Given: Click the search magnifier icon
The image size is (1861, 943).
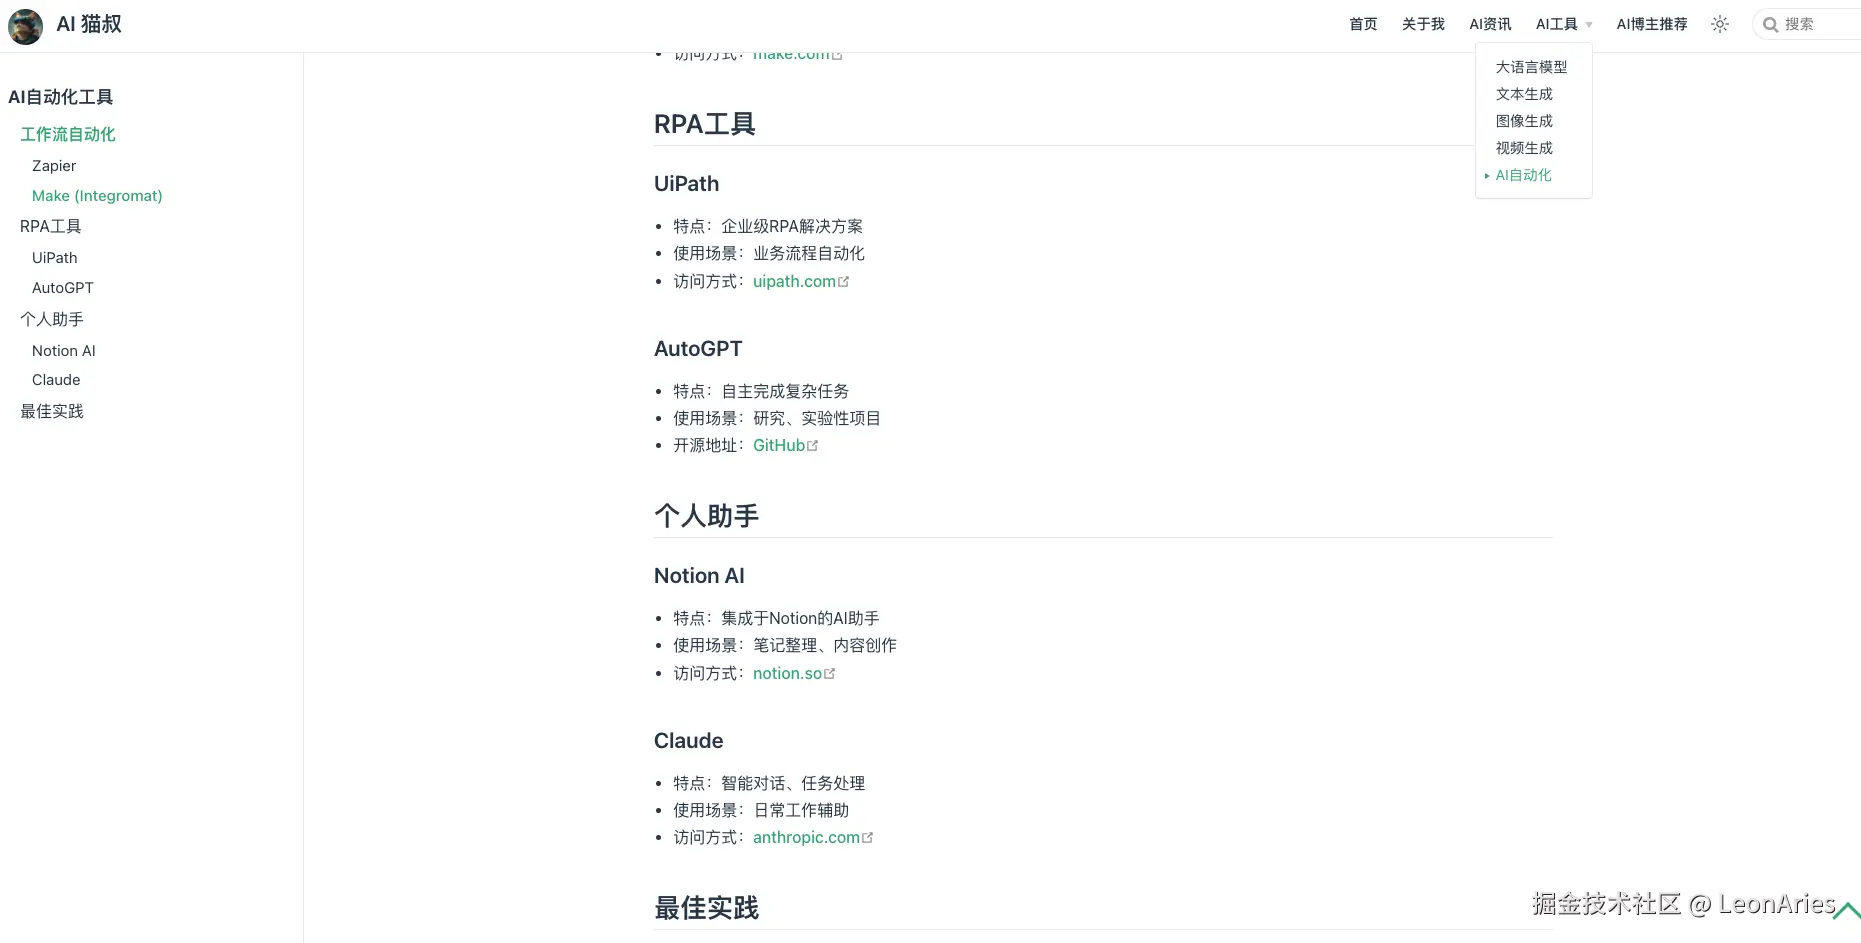Looking at the screenshot, I should (x=1770, y=25).
